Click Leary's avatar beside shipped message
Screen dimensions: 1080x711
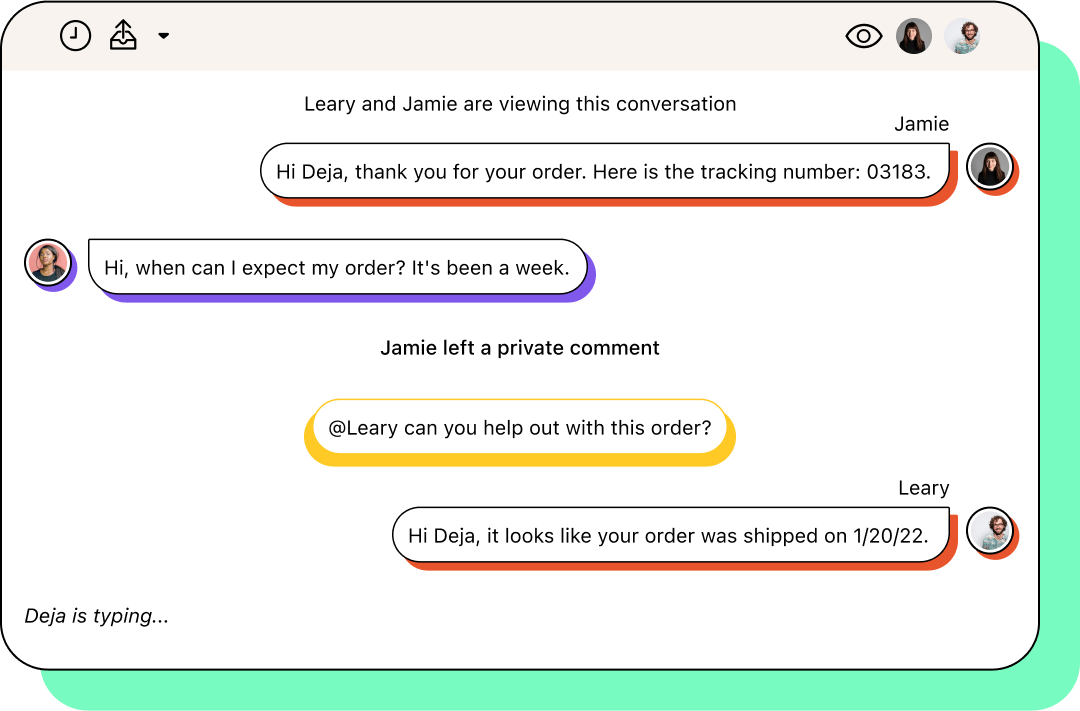tap(990, 530)
